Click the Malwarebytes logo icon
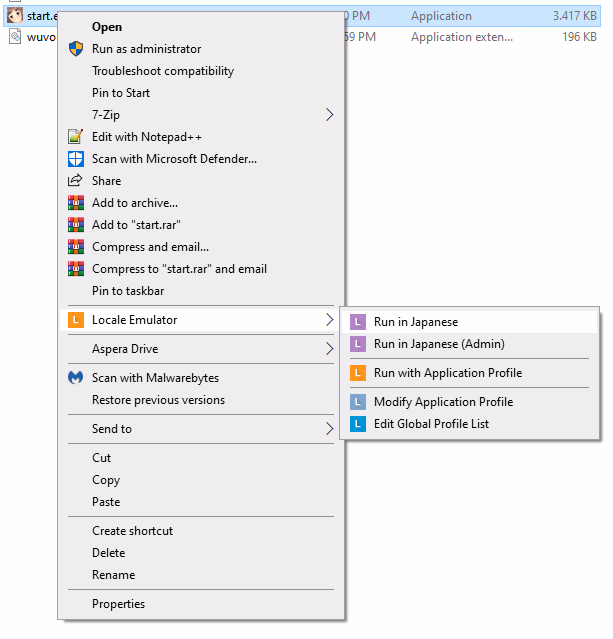 click(75, 378)
